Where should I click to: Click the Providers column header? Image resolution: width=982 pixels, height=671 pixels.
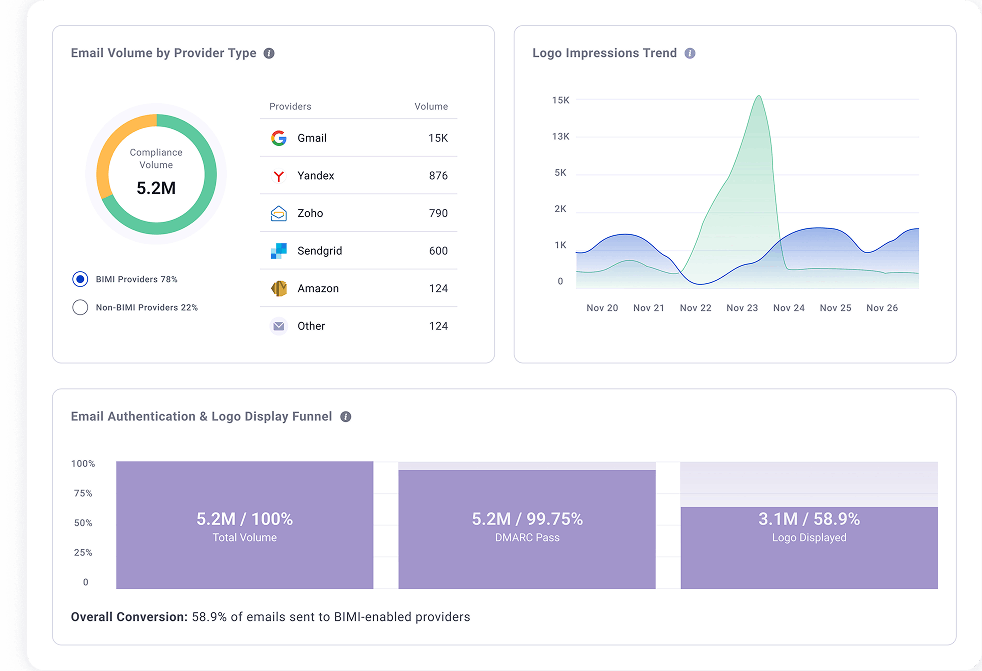(290, 107)
